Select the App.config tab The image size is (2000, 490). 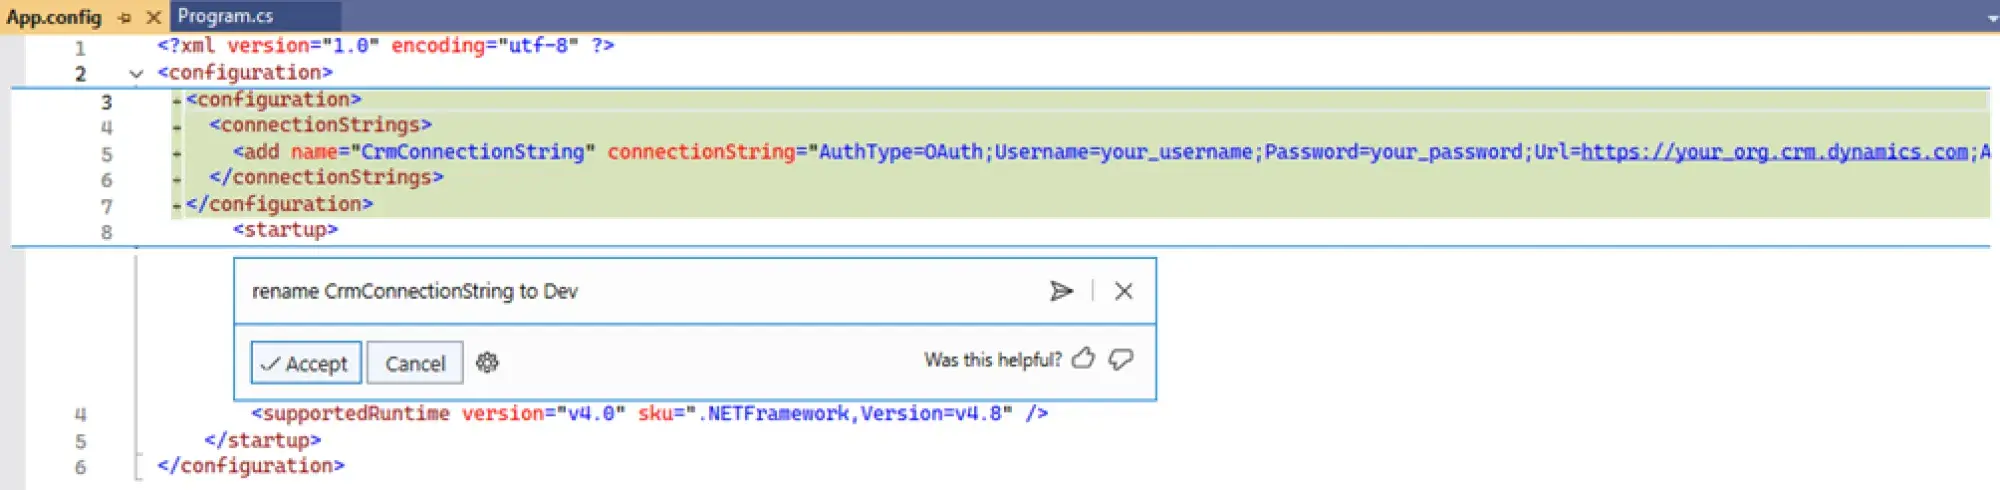point(54,17)
